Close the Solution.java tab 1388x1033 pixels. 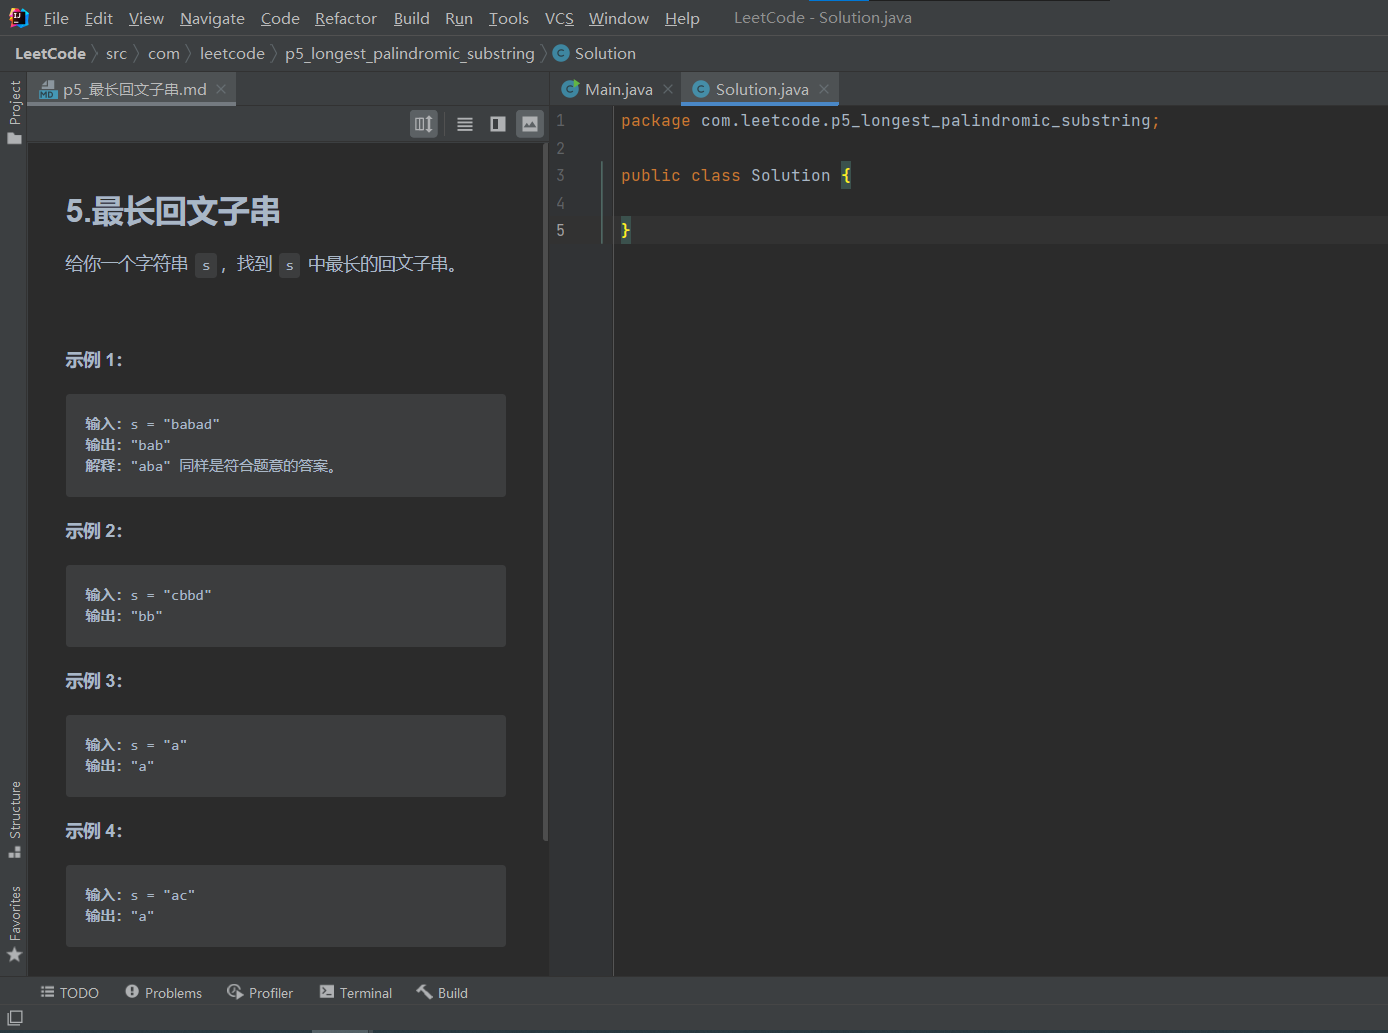coord(824,89)
